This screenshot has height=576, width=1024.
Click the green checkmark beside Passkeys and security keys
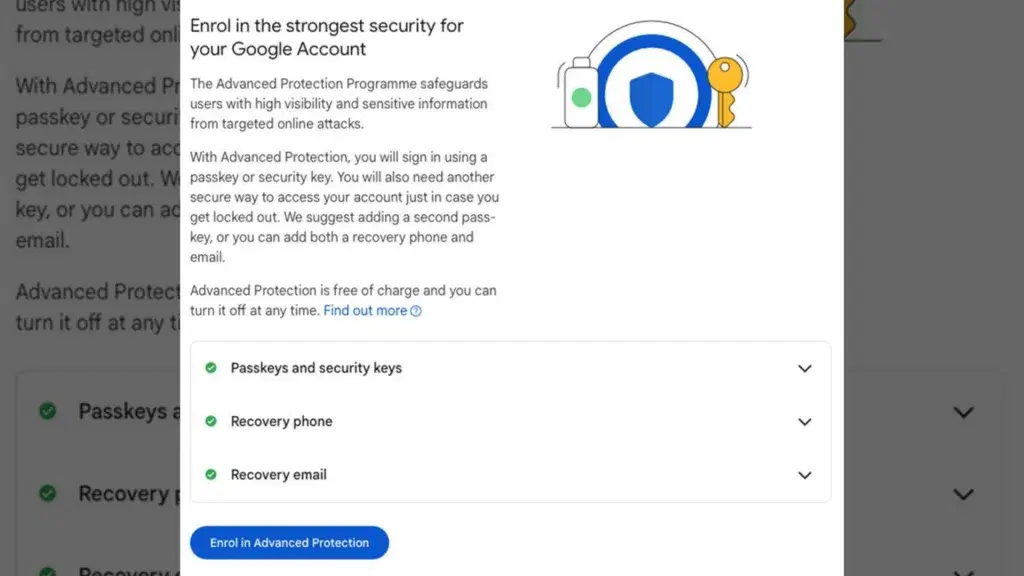pyautogui.click(x=211, y=368)
